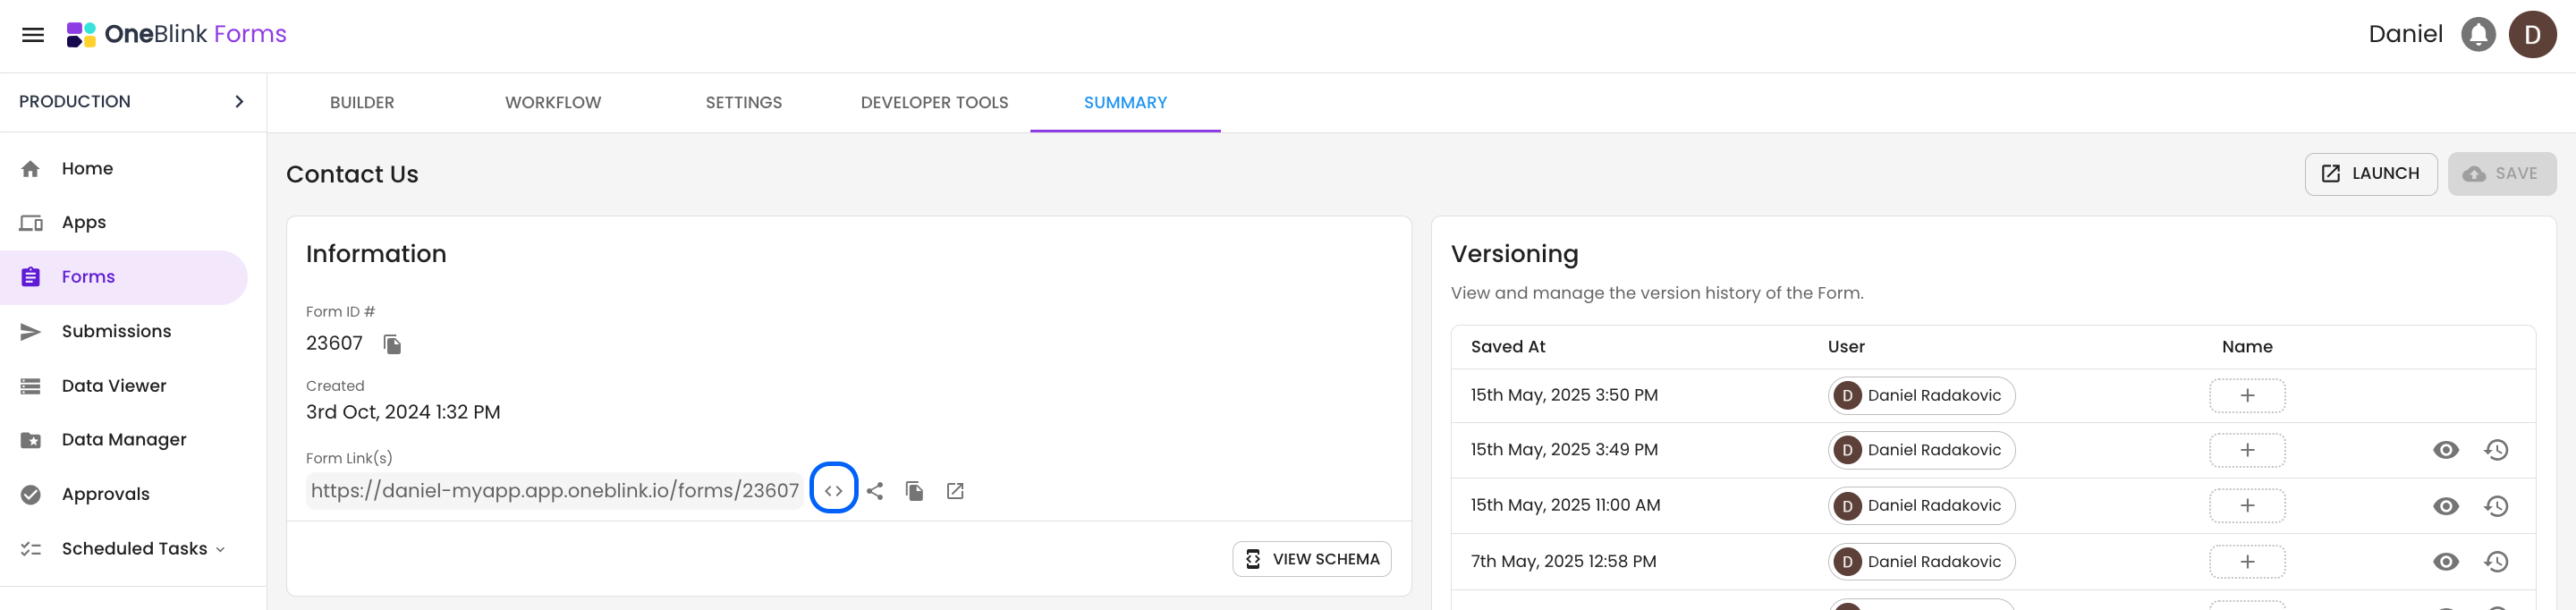Click the Name column header
Viewport: 2576px width, 610px height.
[x=2247, y=347]
